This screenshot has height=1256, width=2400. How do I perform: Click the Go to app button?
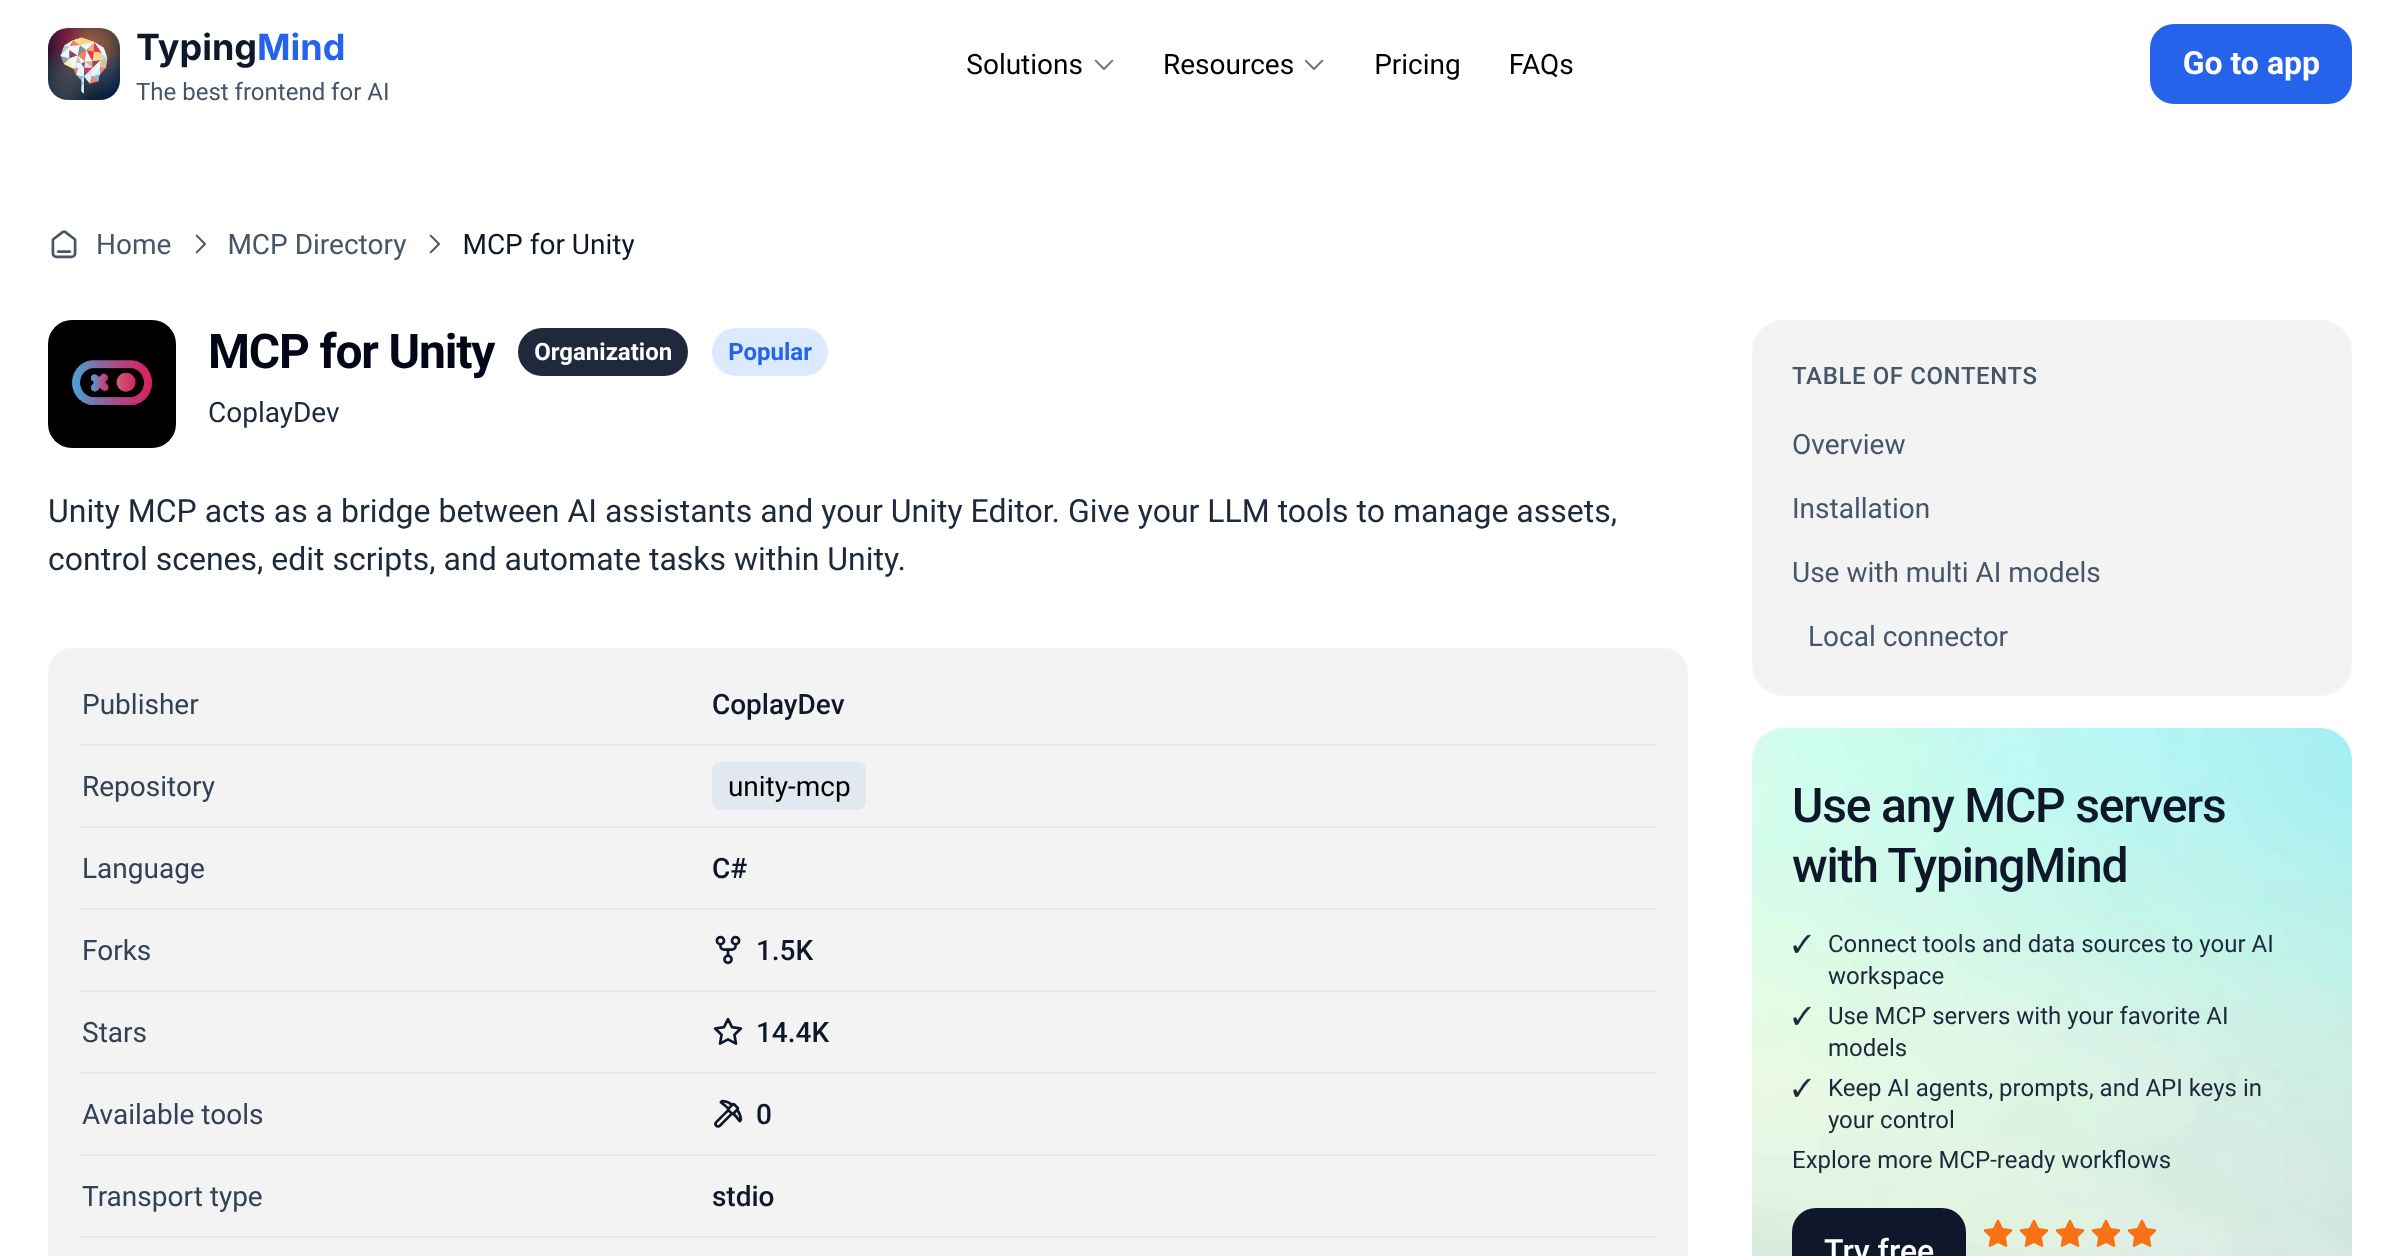[x=2251, y=64]
